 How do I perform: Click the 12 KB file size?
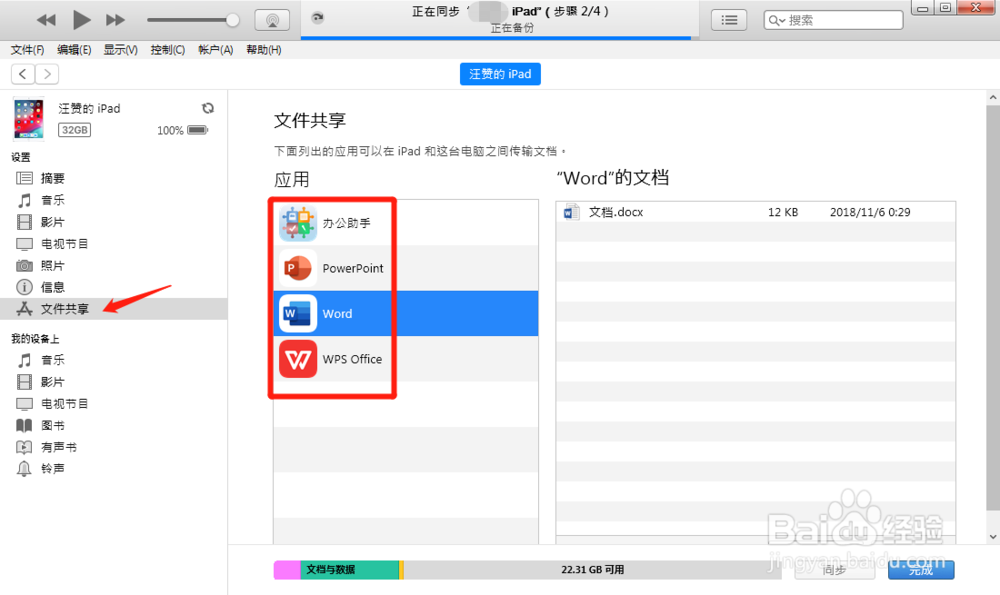(783, 212)
